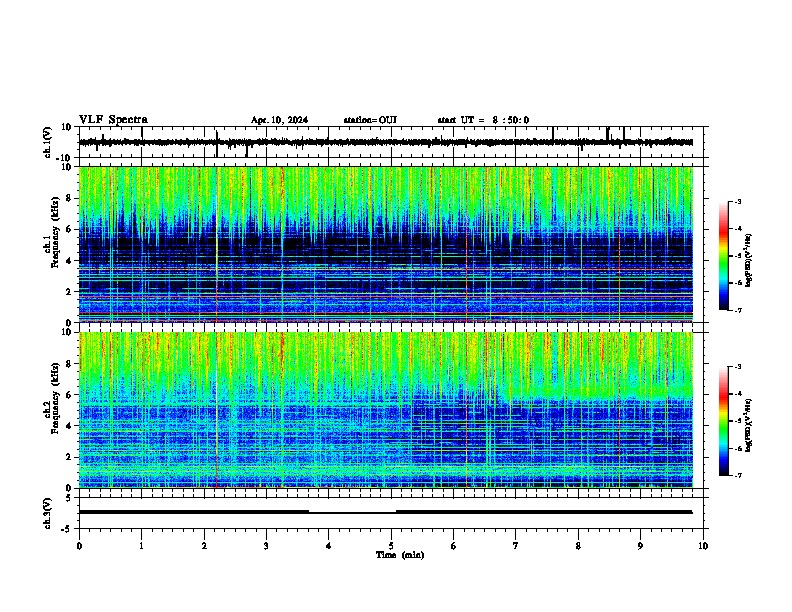Click the "10" tick label on the time axis

coord(703,546)
